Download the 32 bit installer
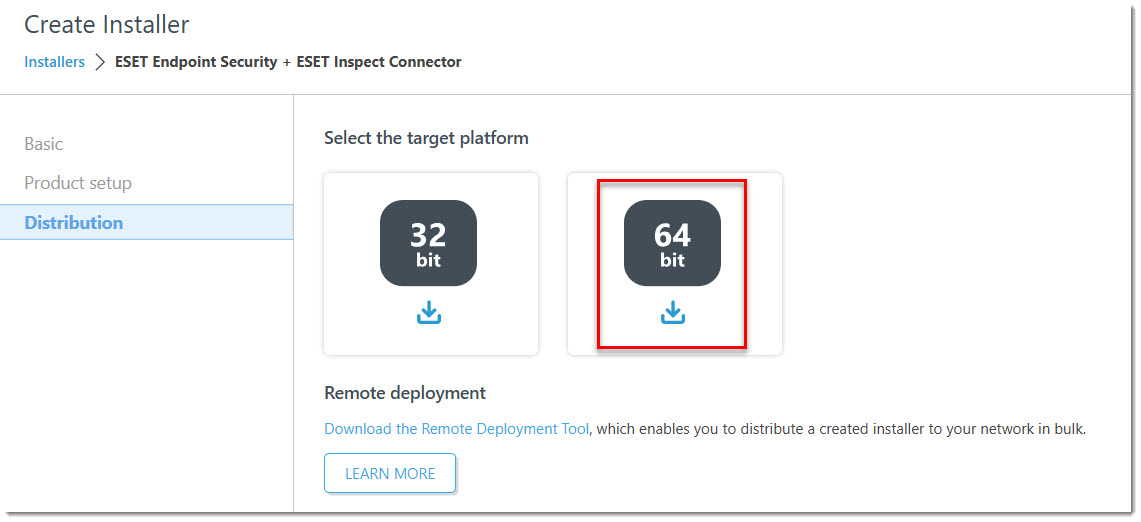Screen dimensions: 1141x522 point(429,312)
